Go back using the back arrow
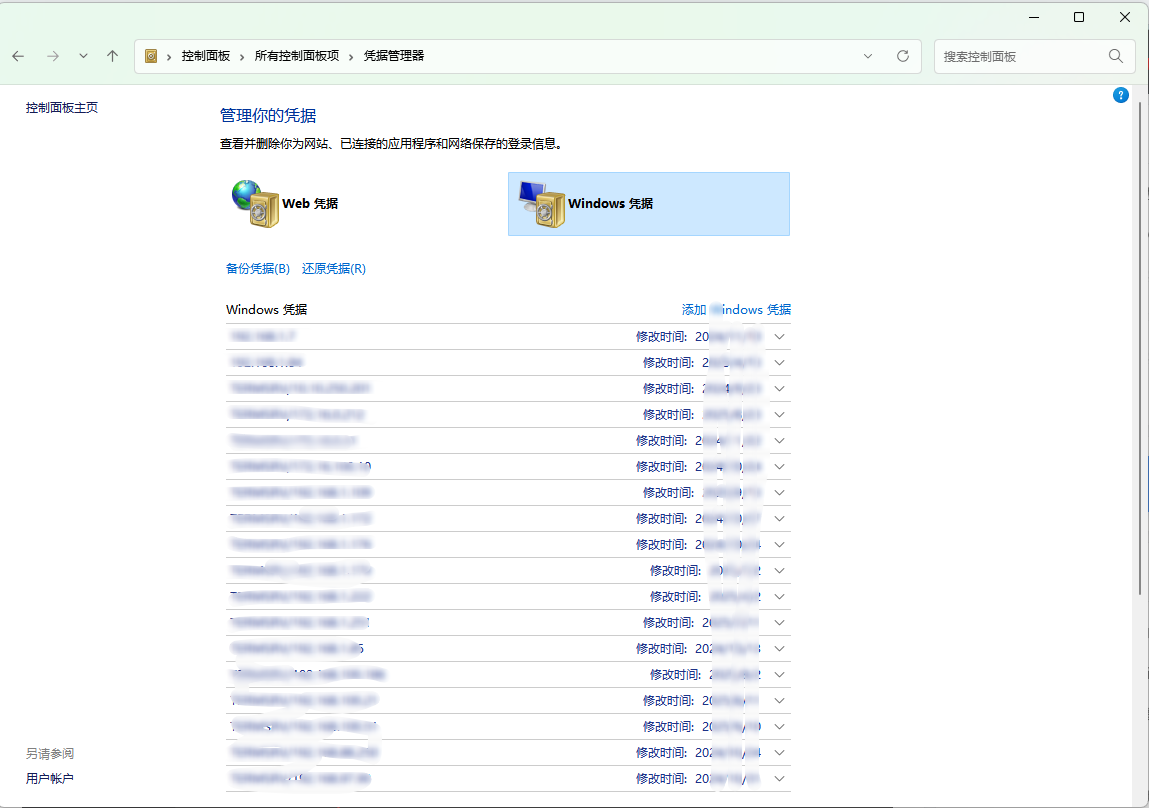 [18, 56]
